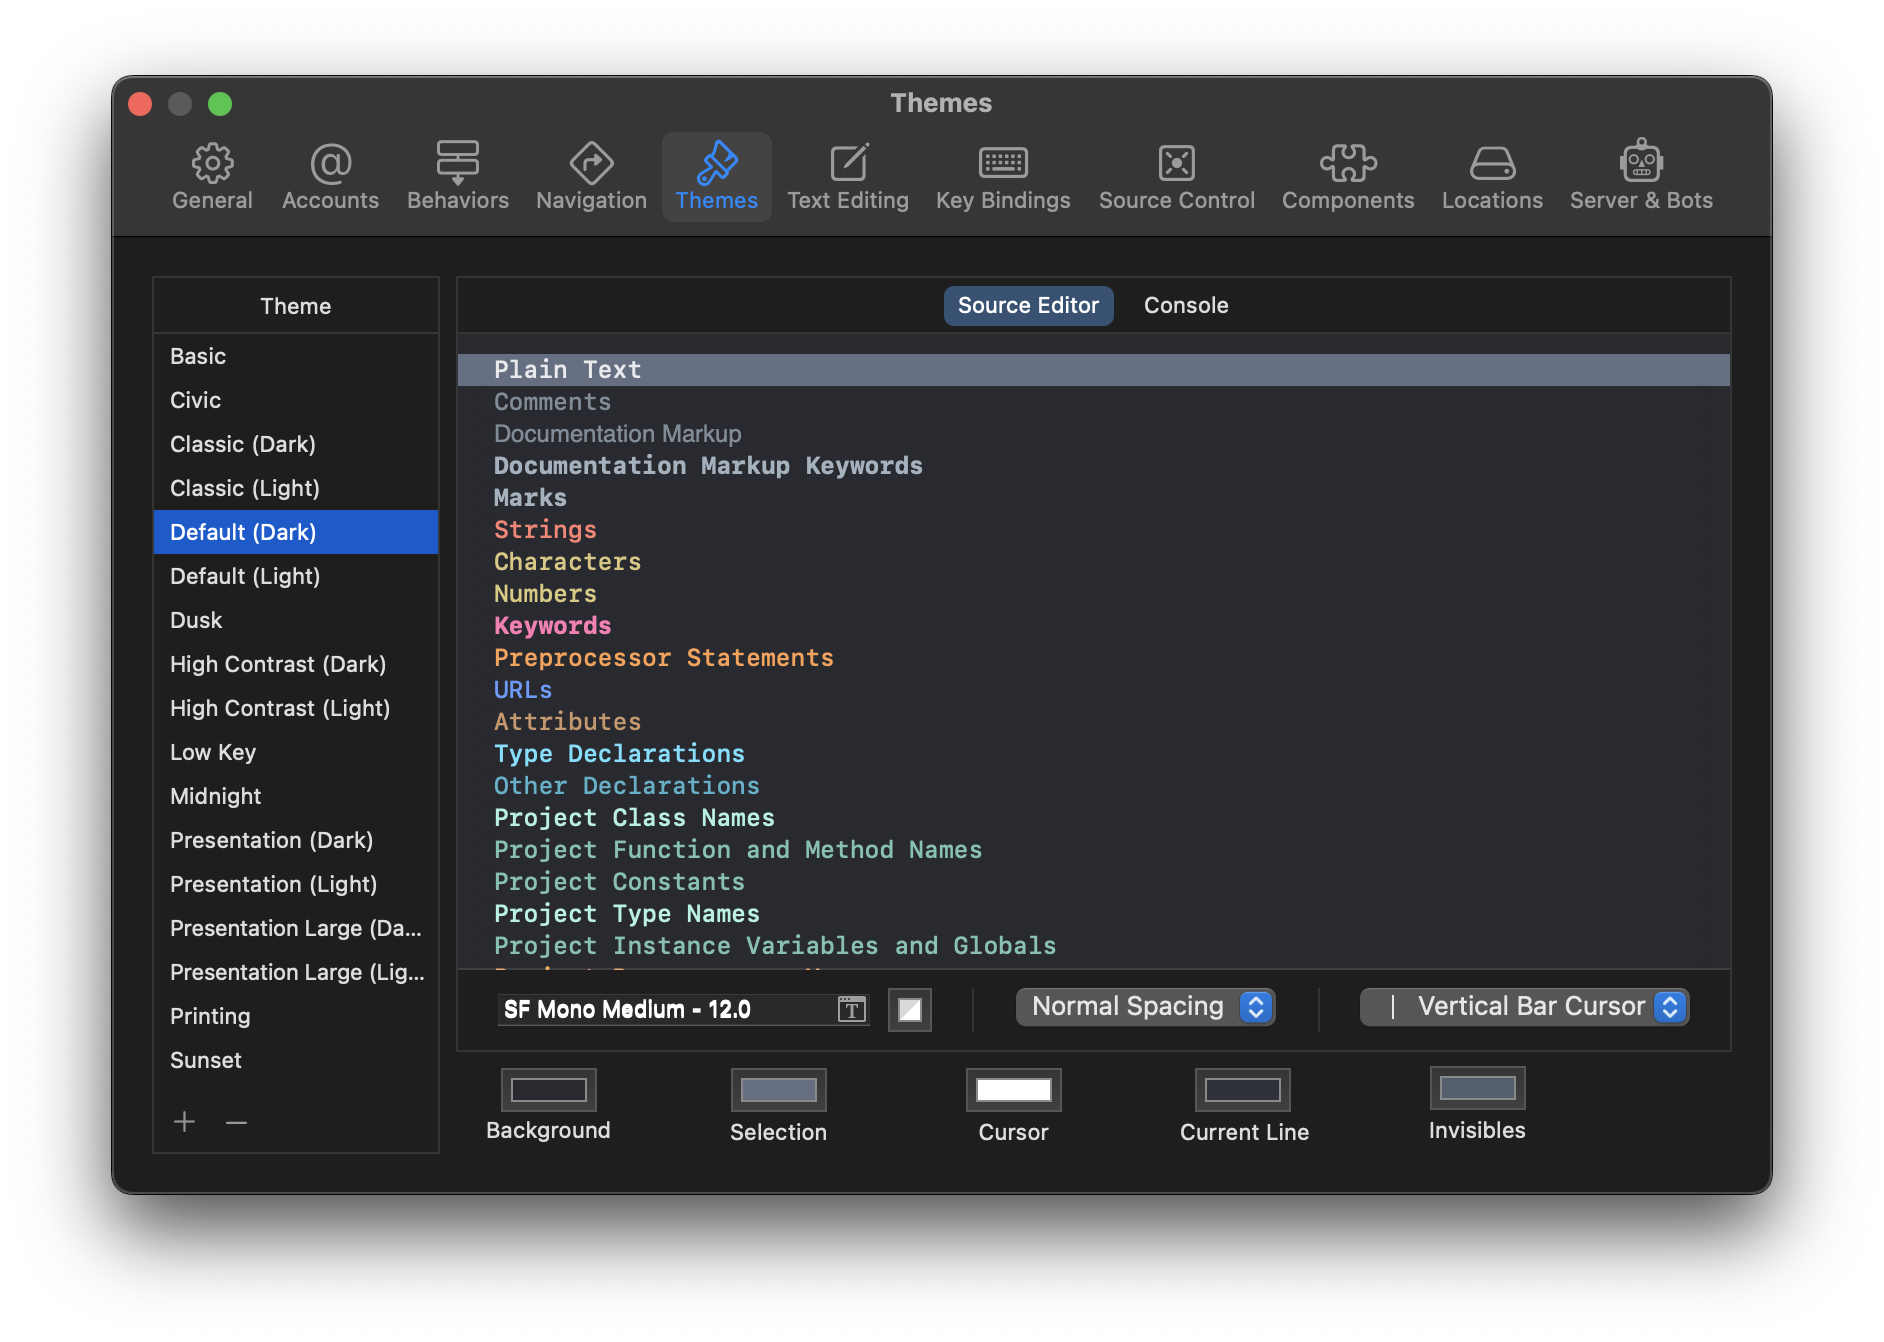Image resolution: width=1884 pixels, height=1342 pixels.
Task: Open the Behaviors preferences pane
Action: pos(458,176)
